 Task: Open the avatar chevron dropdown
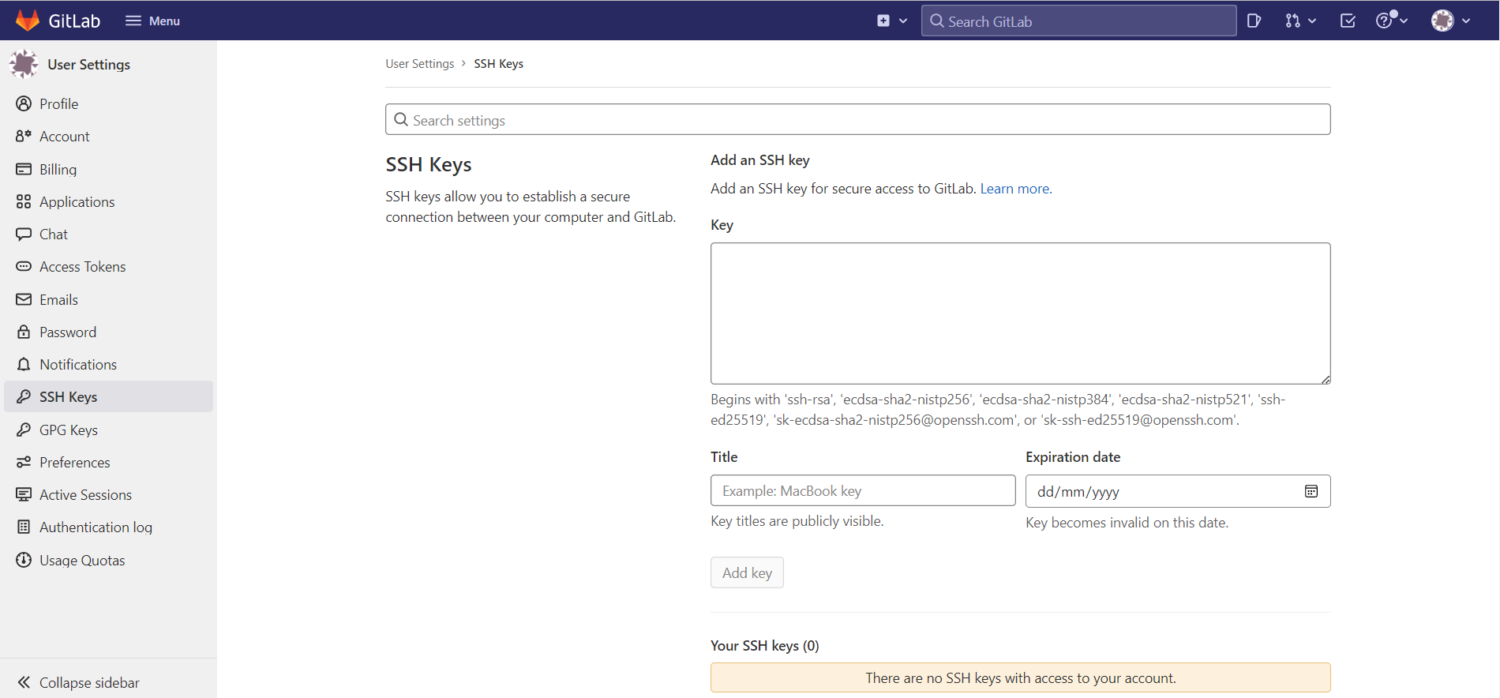click(x=1466, y=20)
